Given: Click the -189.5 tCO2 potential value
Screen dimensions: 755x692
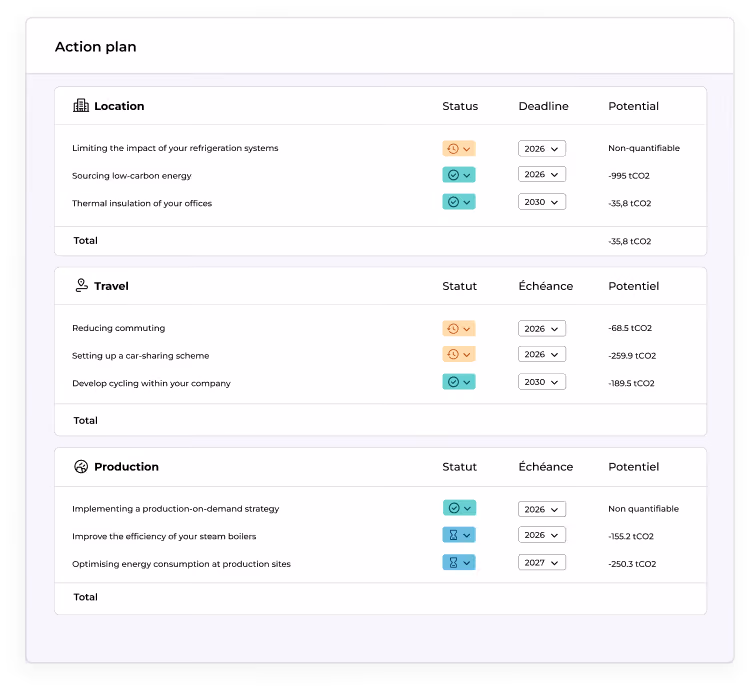Looking at the screenshot, I should click(x=631, y=383).
